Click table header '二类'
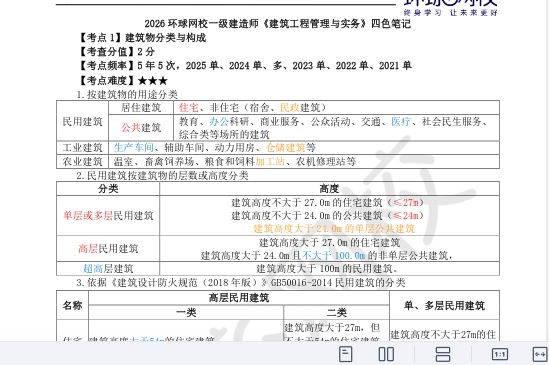549x365 pixels. pos(337,312)
